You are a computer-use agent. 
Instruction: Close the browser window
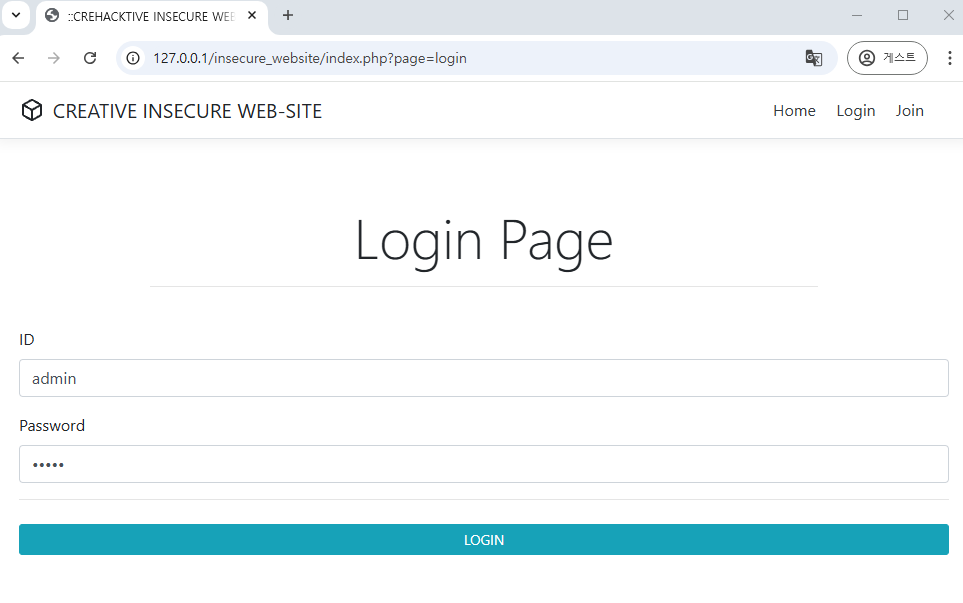pos(948,15)
